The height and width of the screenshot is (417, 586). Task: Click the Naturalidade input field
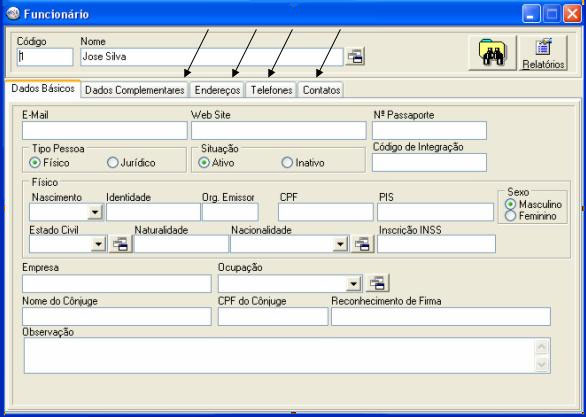pos(181,244)
